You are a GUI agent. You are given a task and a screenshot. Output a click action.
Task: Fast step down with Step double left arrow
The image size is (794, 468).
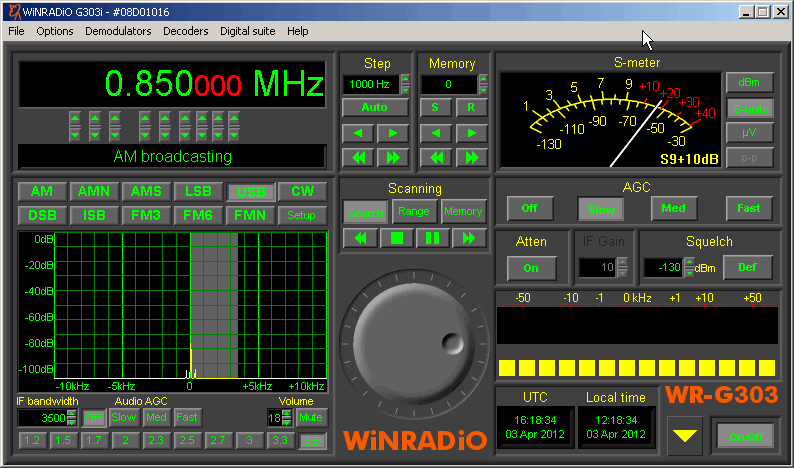pos(358,158)
